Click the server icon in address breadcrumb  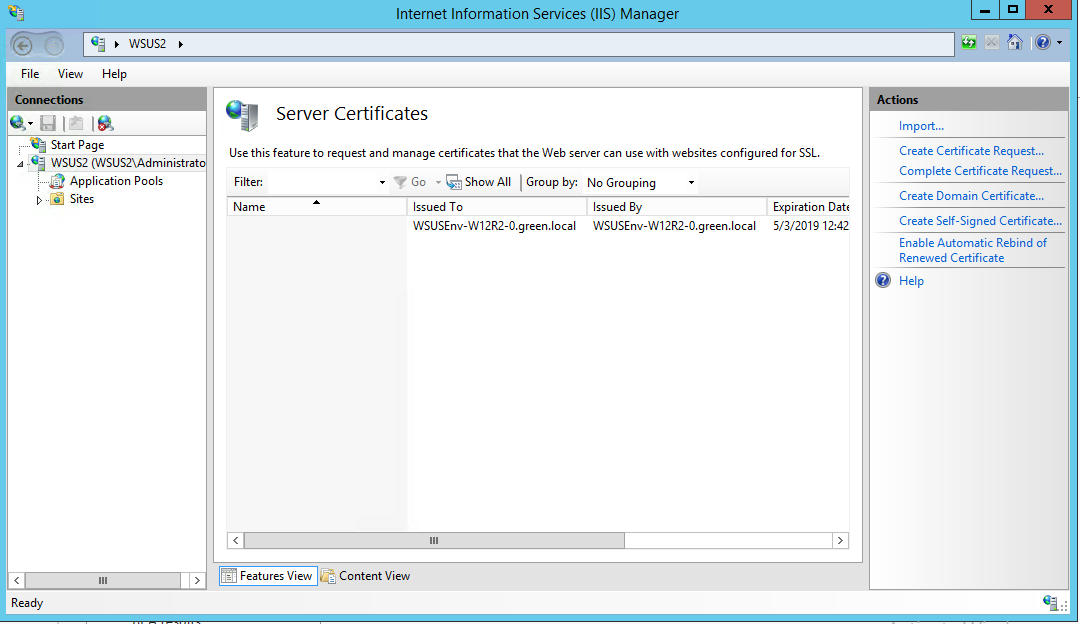[x=98, y=43]
